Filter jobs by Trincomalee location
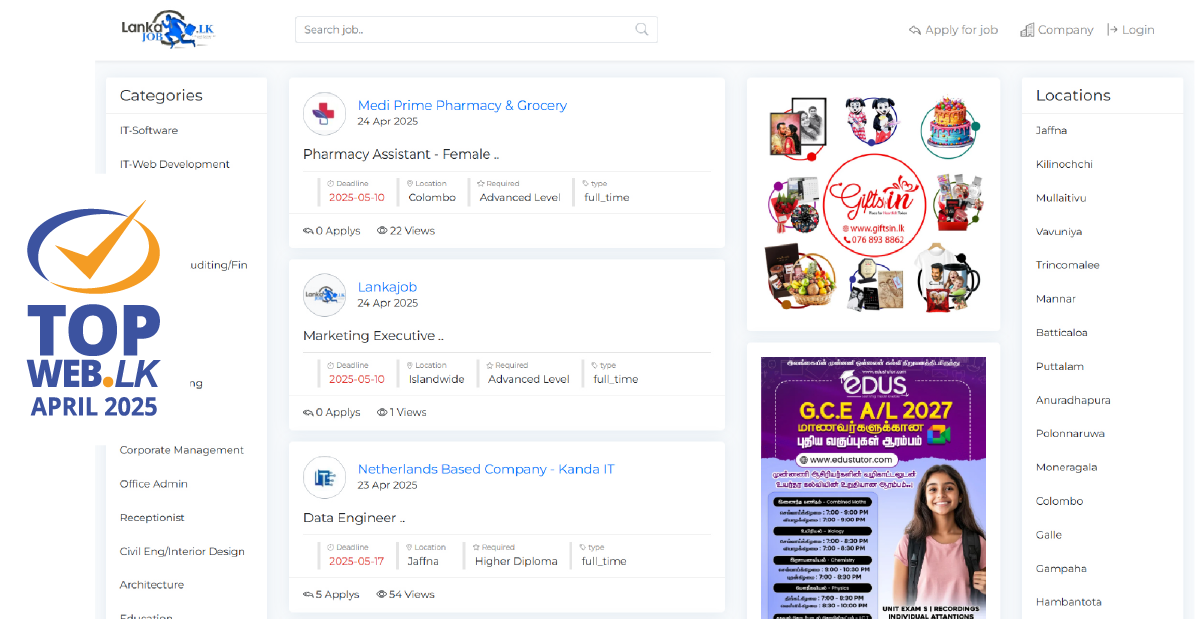 (x=1067, y=265)
